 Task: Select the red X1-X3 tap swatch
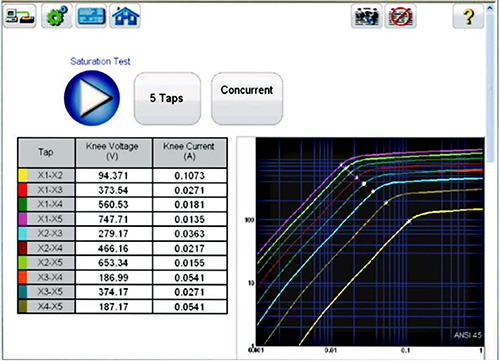(23, 190)
